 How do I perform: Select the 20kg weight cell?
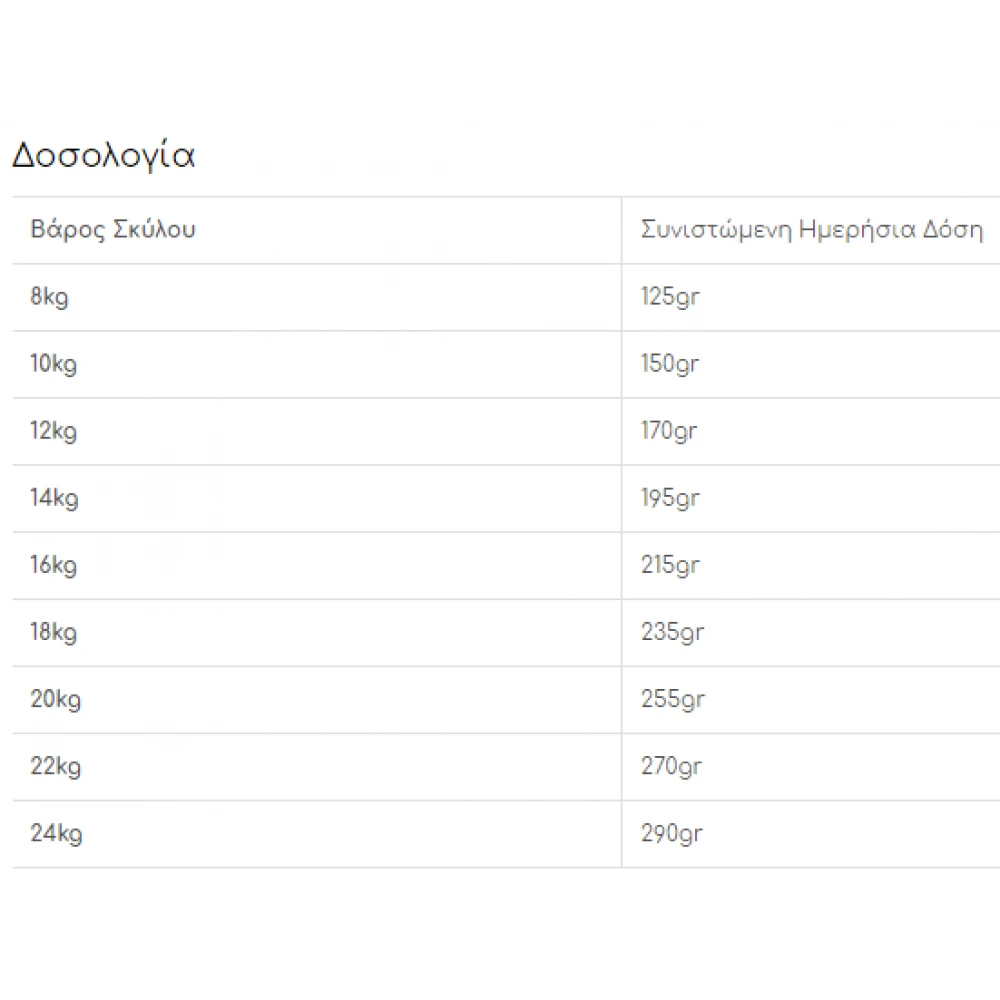[x=56, y=699]
